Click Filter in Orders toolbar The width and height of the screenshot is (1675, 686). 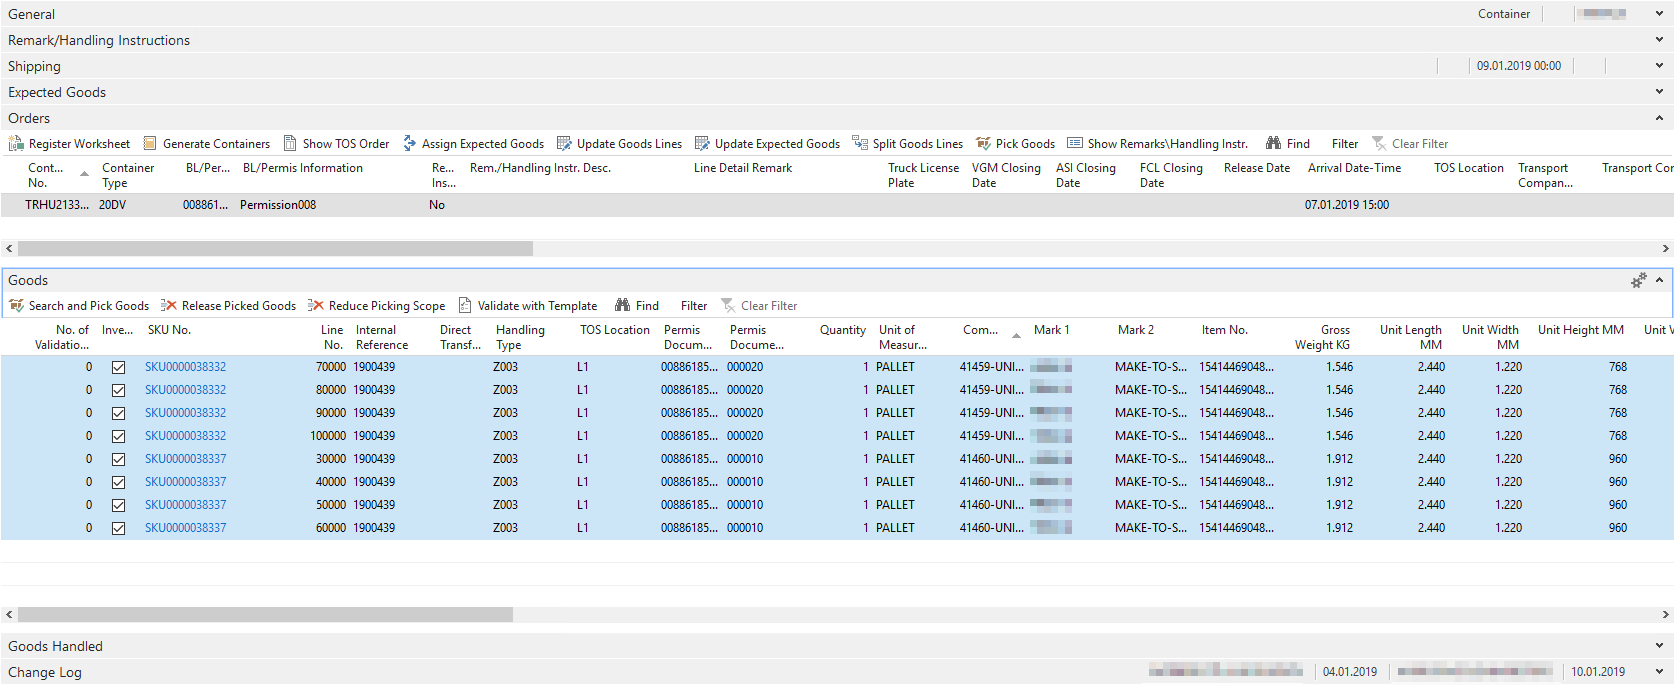1345,144
